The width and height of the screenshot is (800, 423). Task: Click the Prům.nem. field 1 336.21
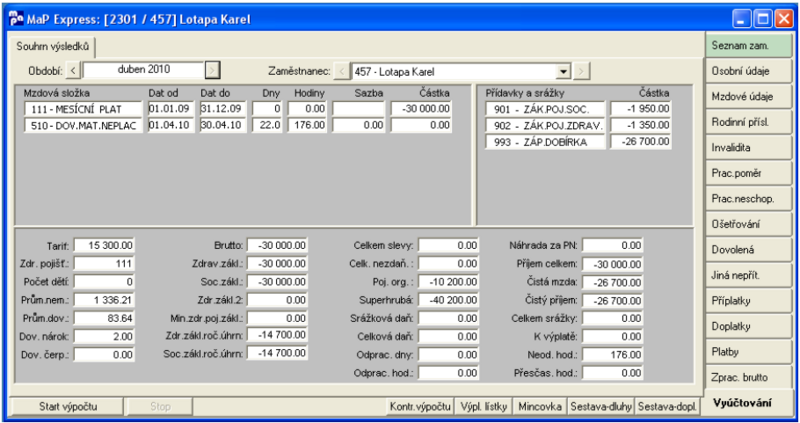(104, 300)
